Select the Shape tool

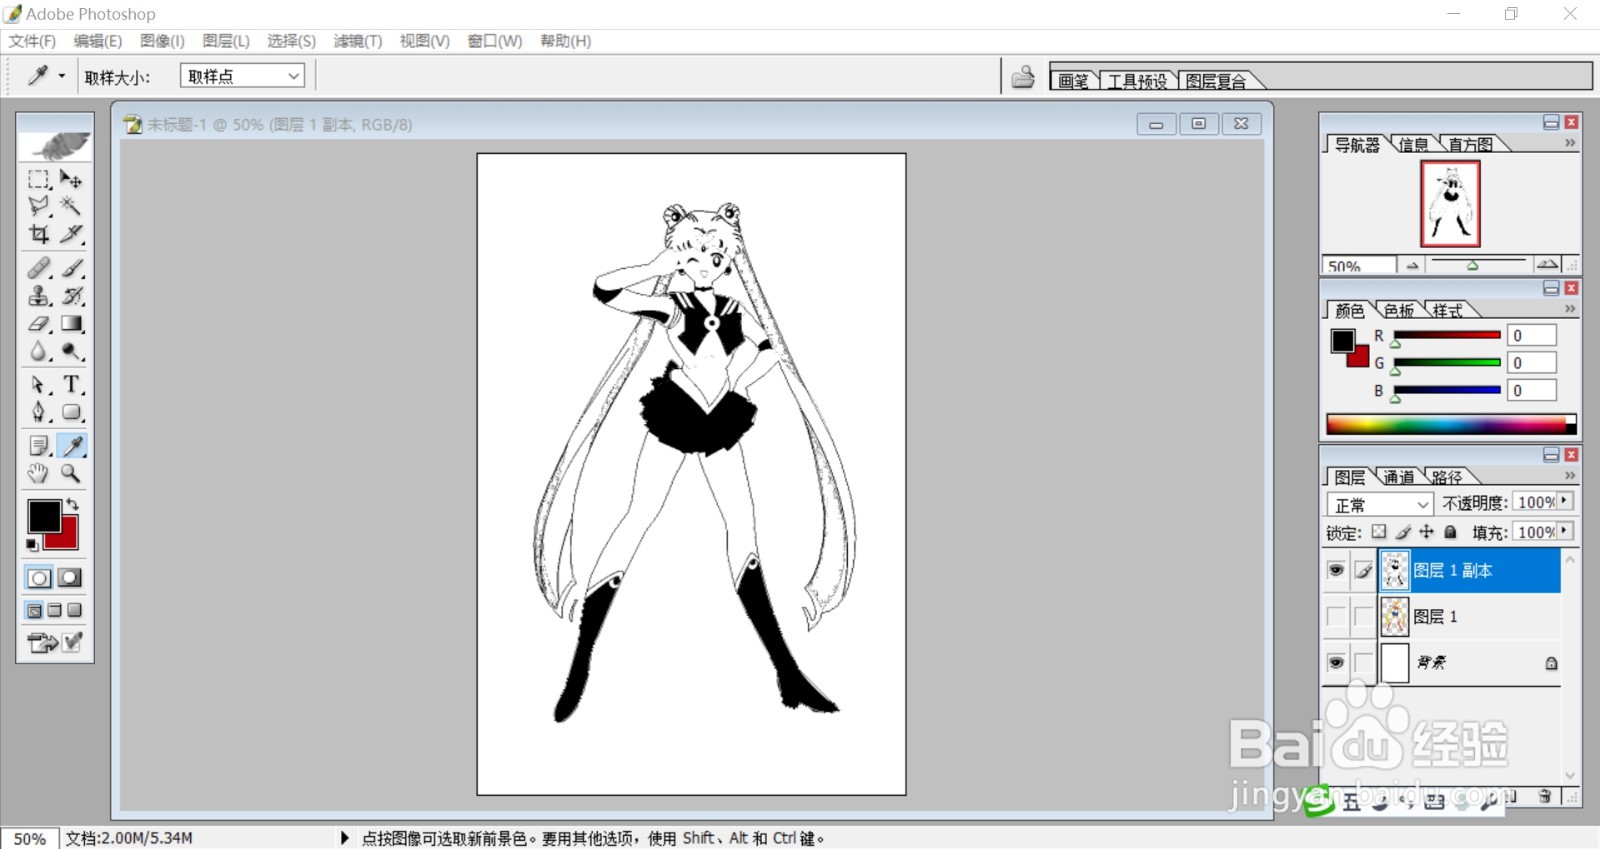point(71,412)
